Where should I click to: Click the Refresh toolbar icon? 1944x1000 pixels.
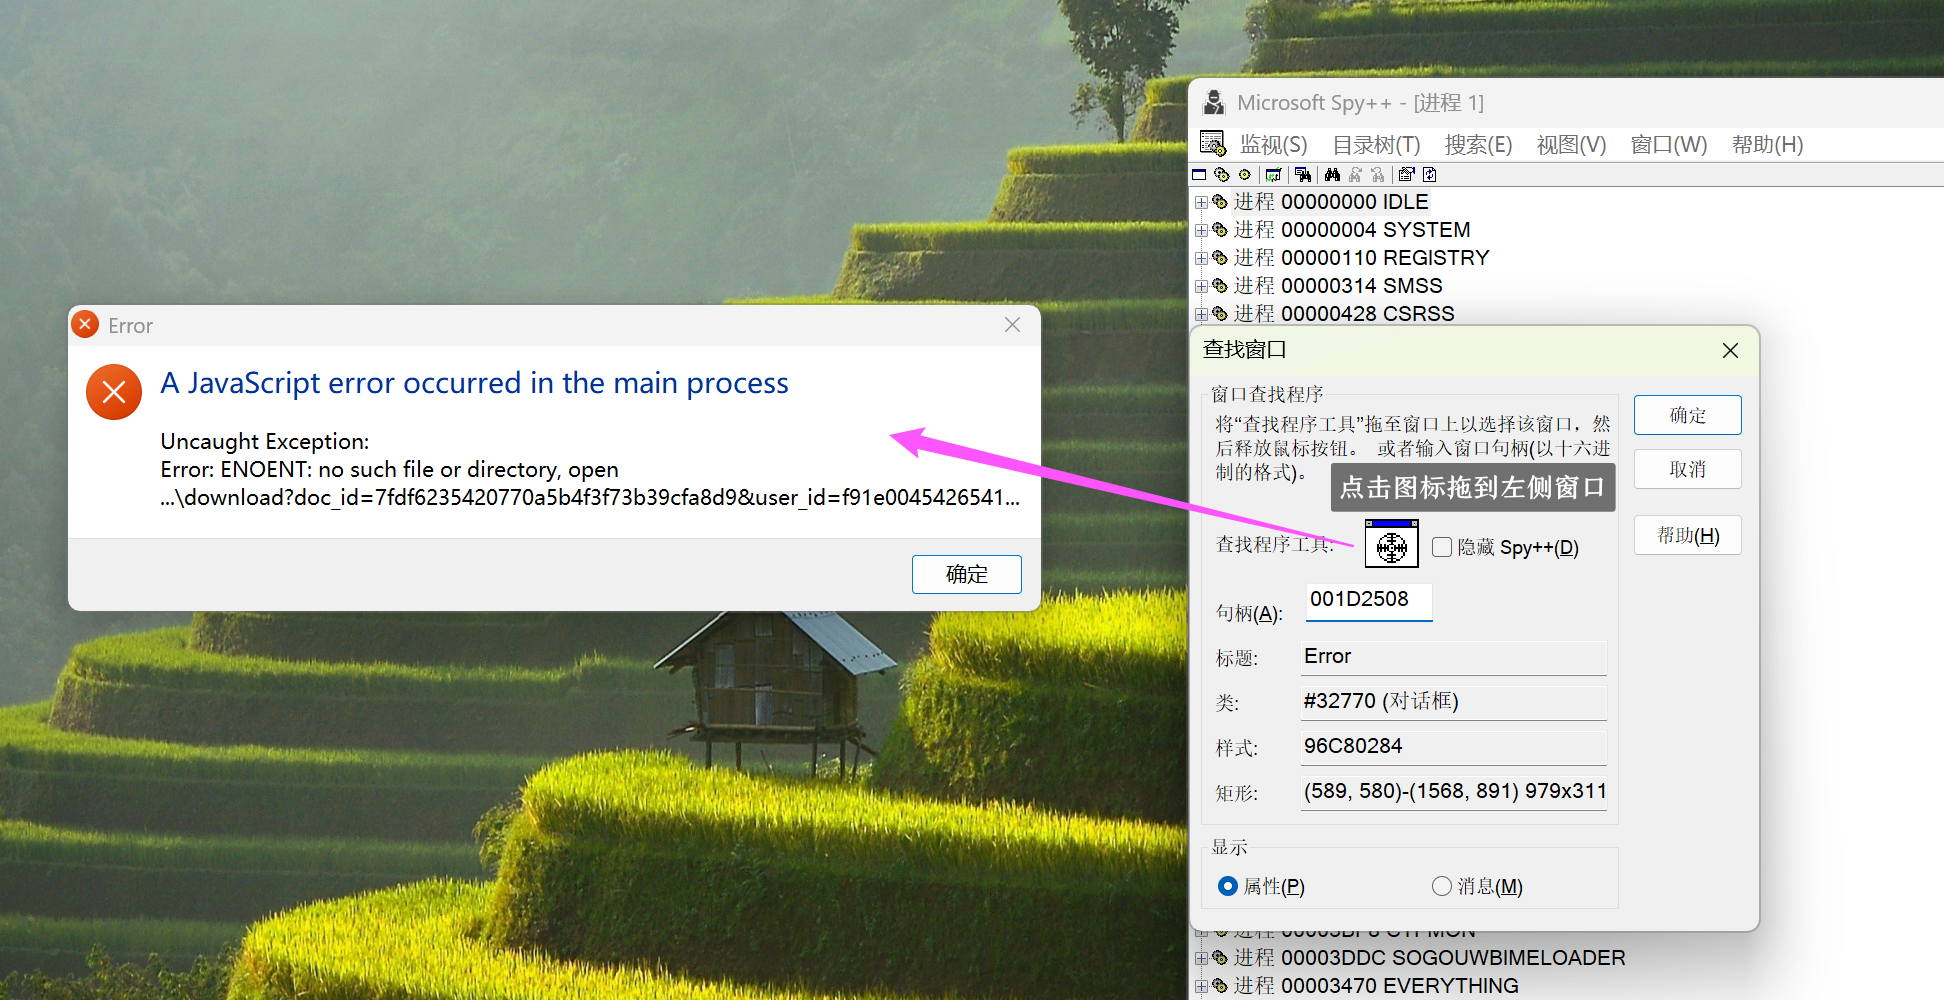coord(1430,175)
